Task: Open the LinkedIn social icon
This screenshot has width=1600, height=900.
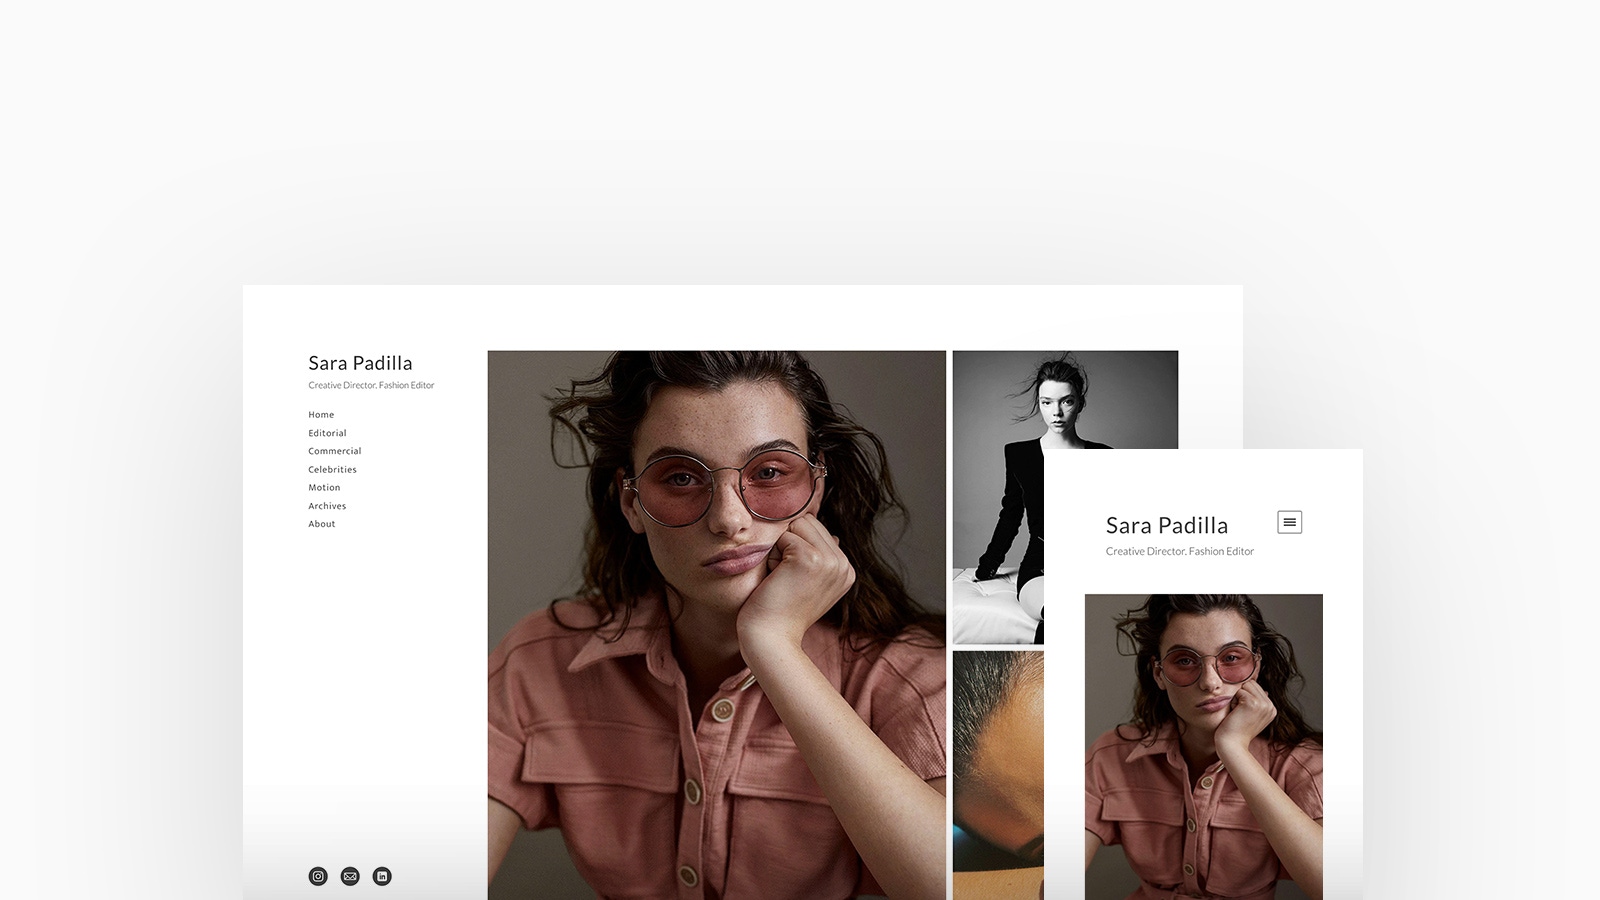Action: [x=382, y=876]
